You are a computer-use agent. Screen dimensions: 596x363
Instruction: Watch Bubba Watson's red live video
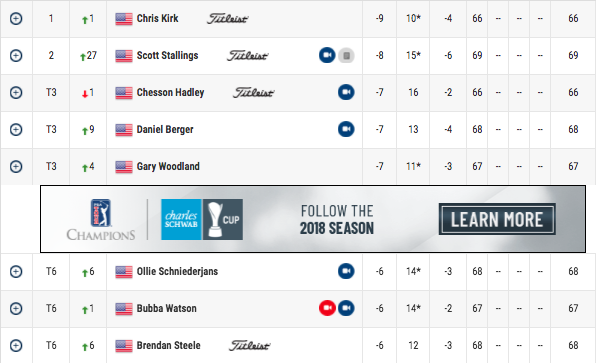[327, 308]
